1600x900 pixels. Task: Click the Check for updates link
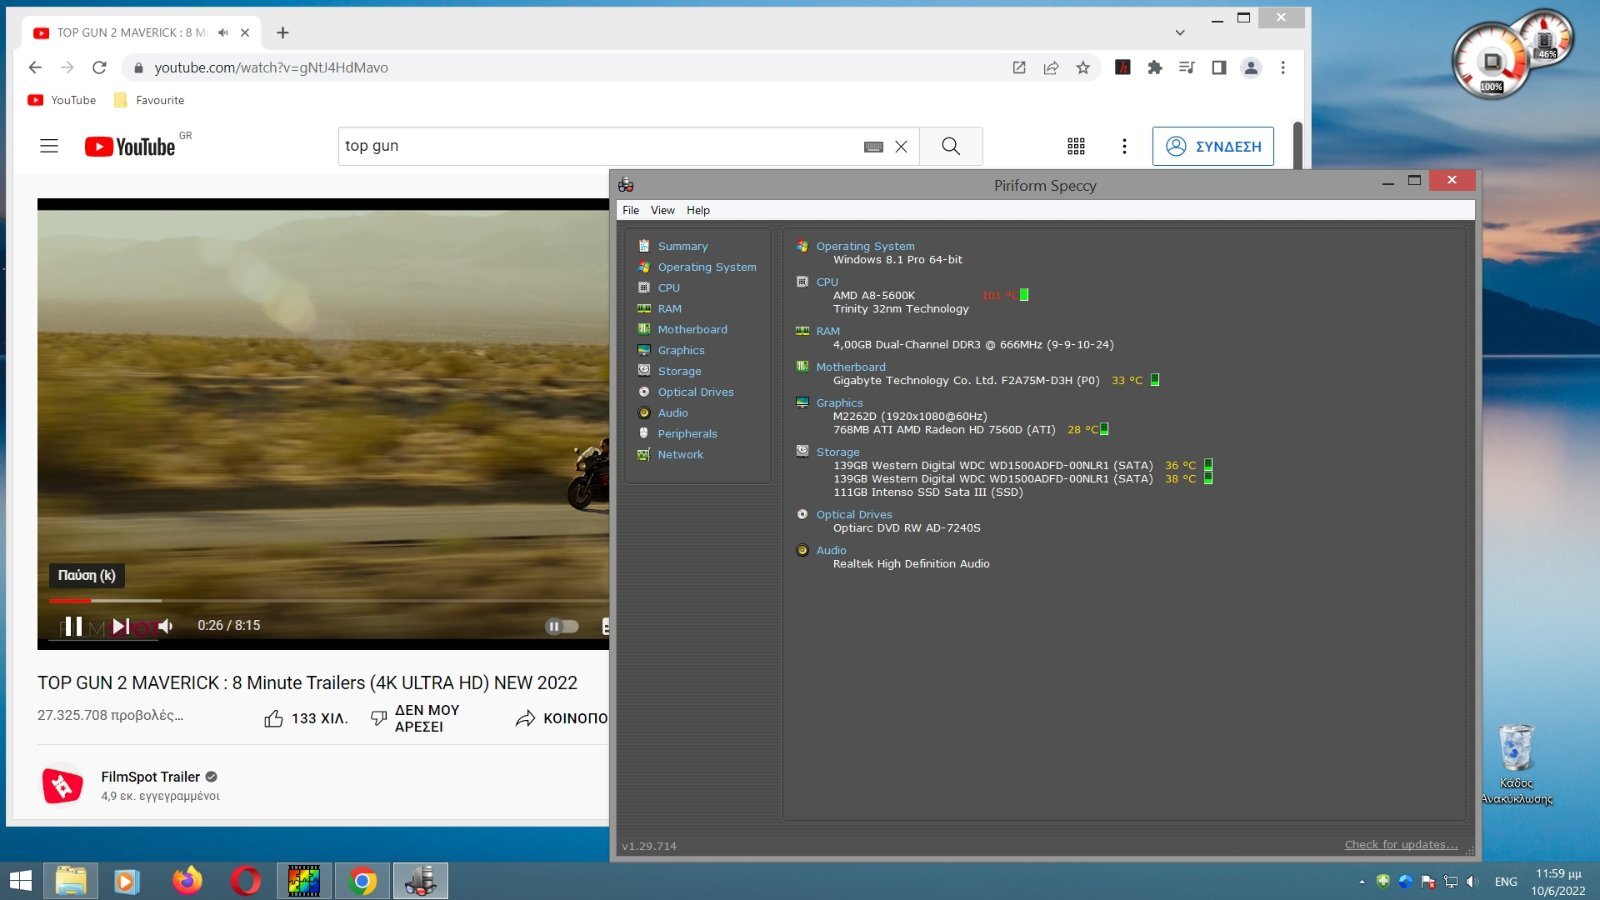[1401, 845]
